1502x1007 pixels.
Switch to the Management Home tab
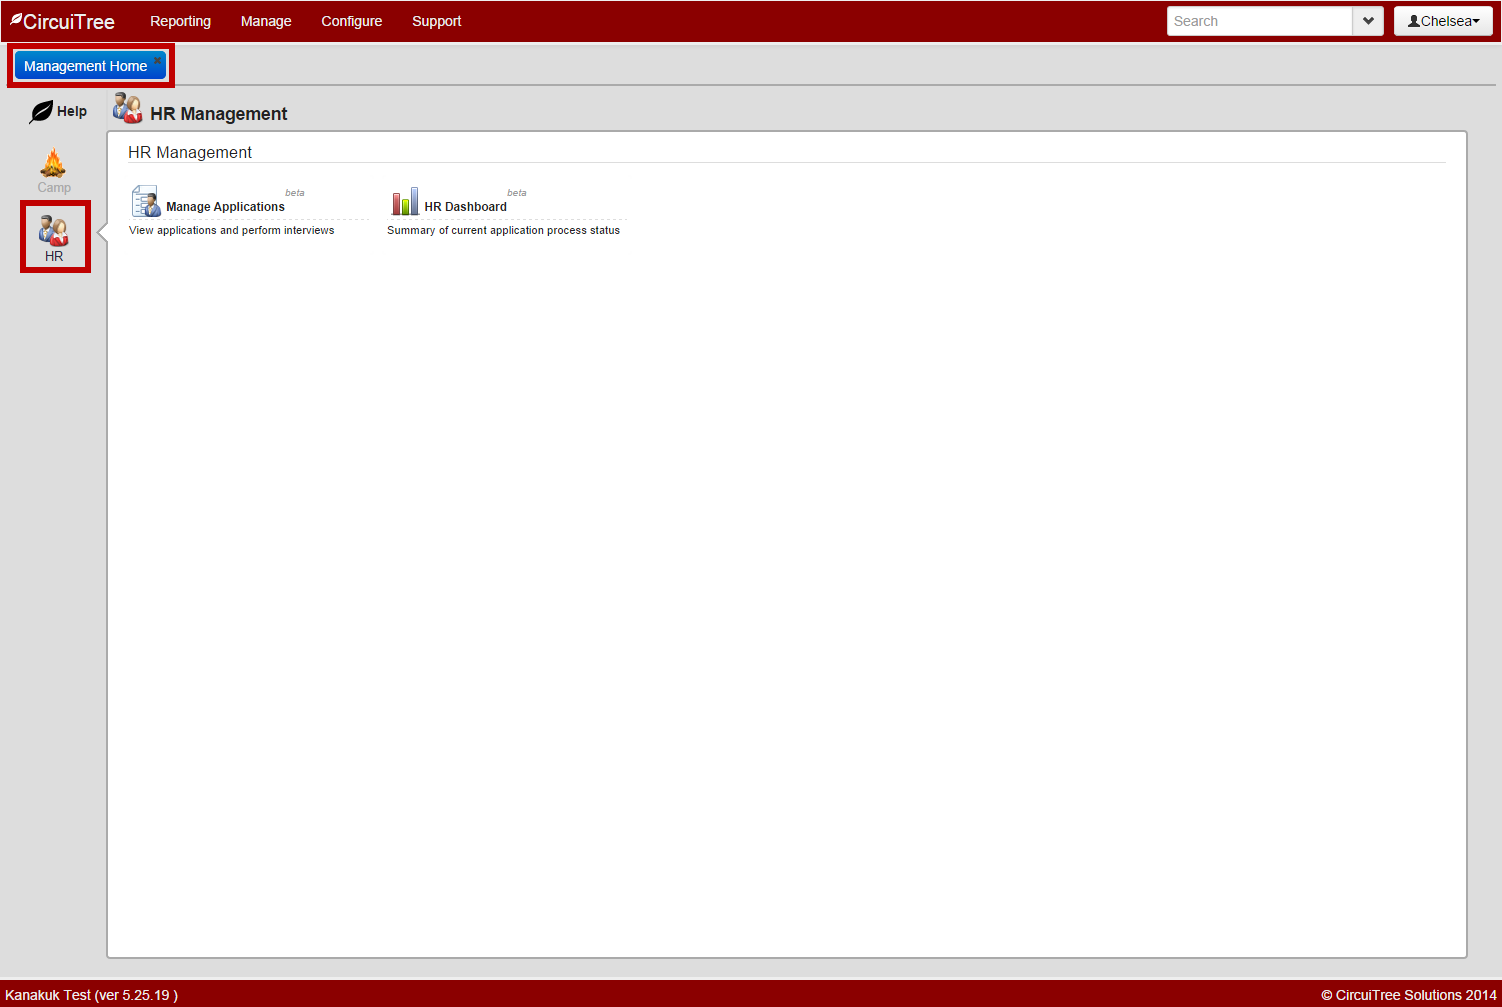(85, 66)
